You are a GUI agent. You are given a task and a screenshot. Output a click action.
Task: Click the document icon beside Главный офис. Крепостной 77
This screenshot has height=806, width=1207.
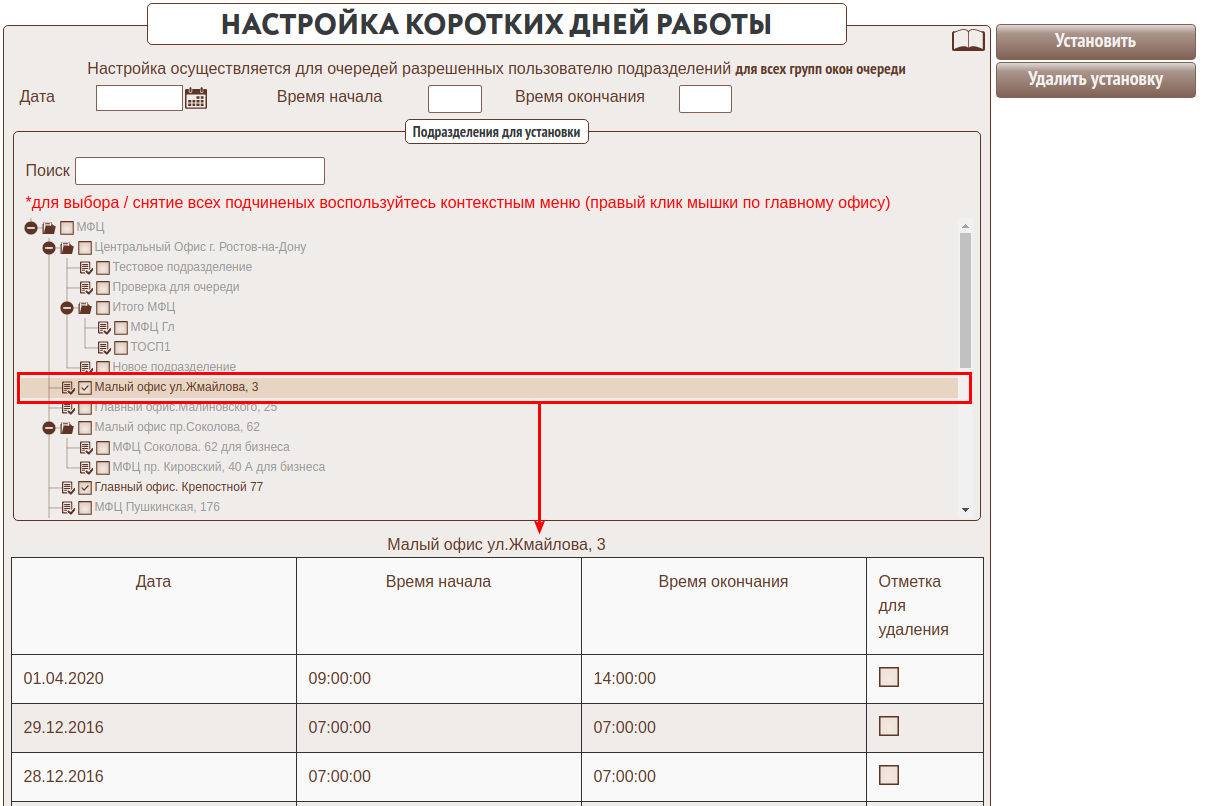pos(68,488)
